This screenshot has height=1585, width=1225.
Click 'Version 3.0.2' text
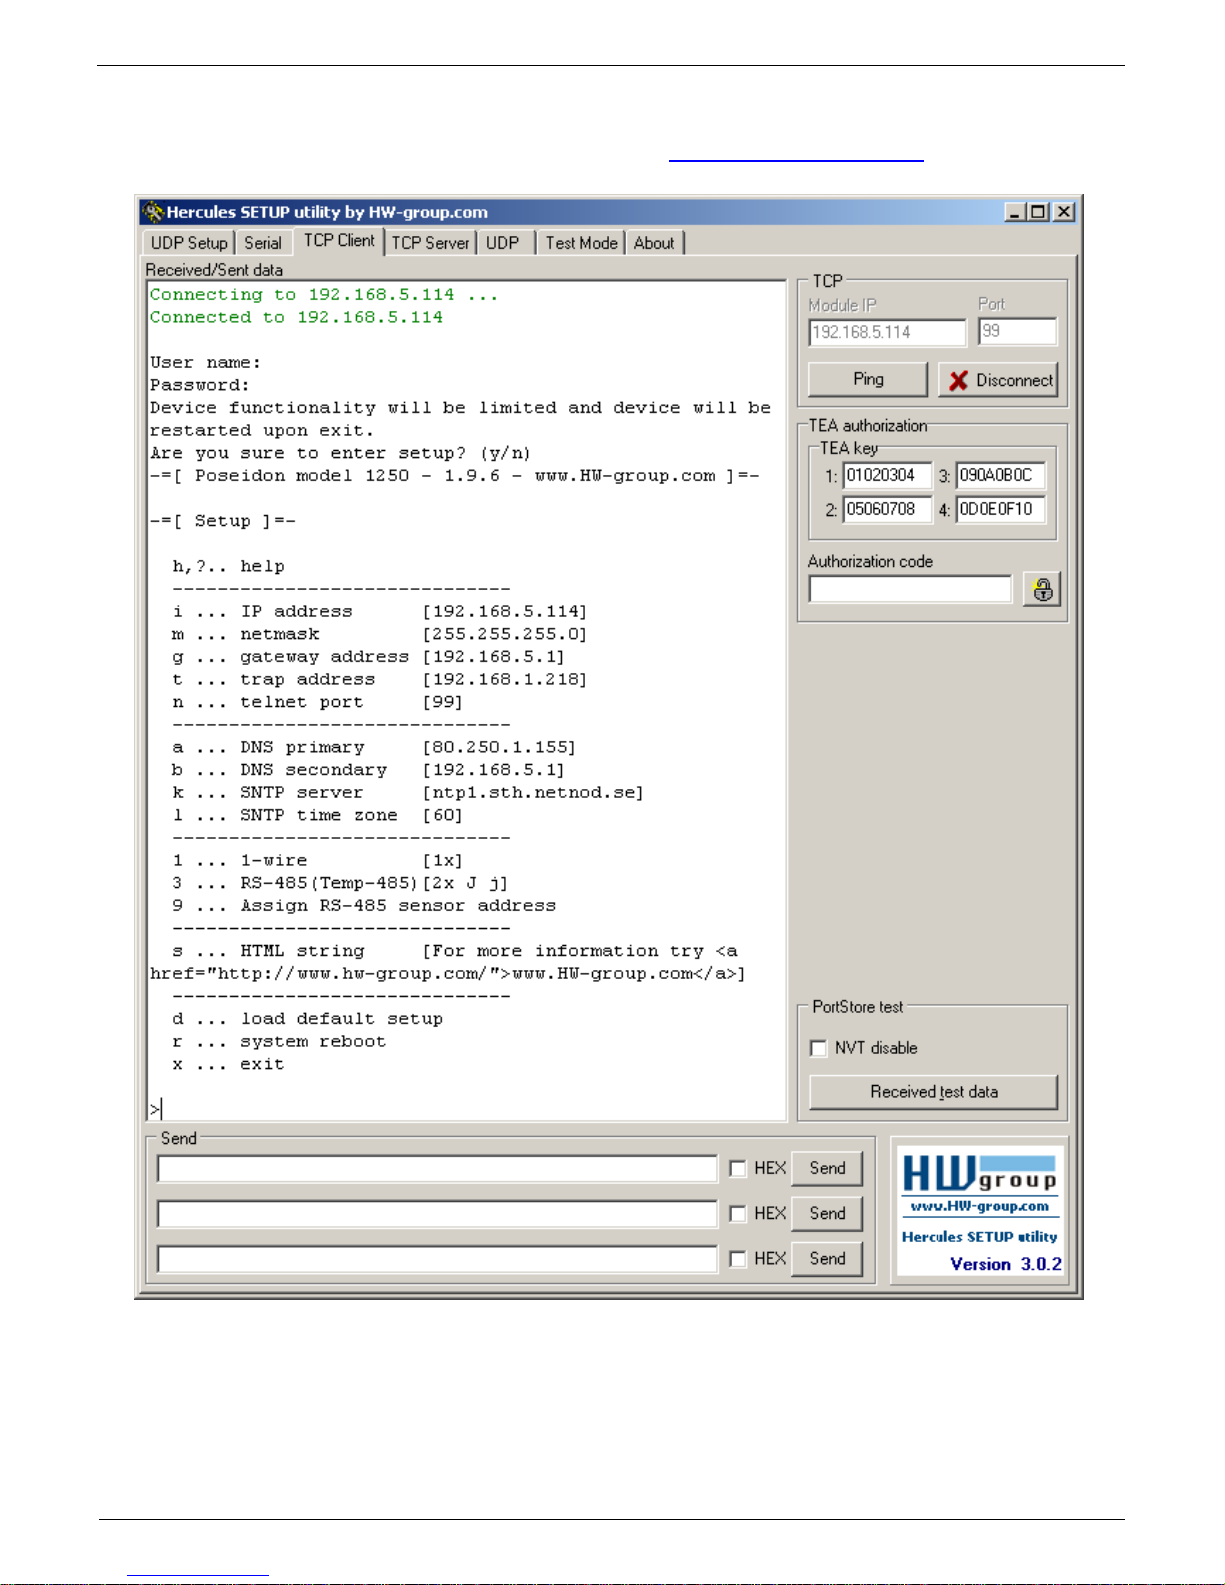coord(1005,1264)
